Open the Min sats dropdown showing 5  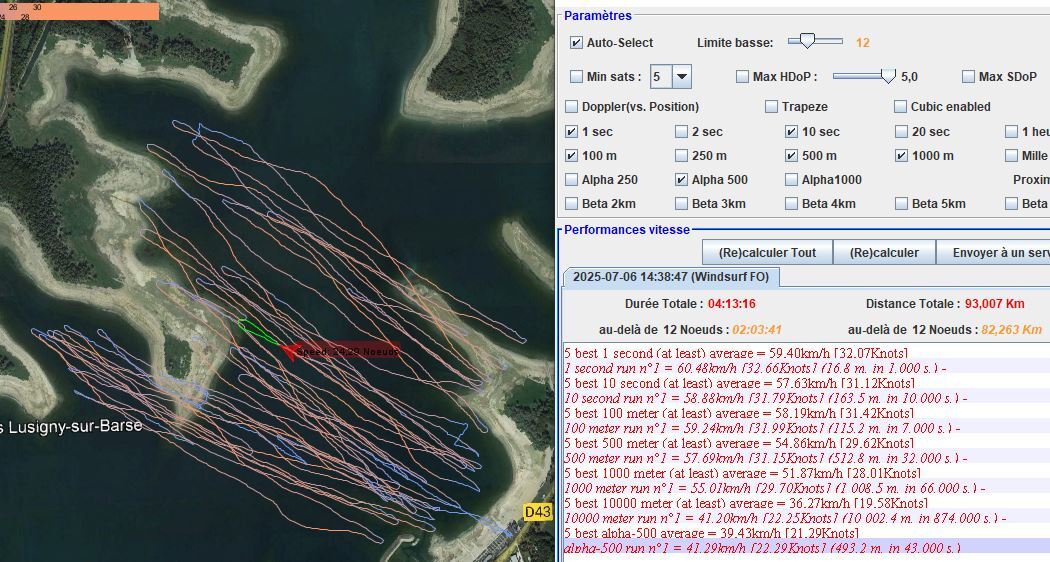(x=682, y=77)
